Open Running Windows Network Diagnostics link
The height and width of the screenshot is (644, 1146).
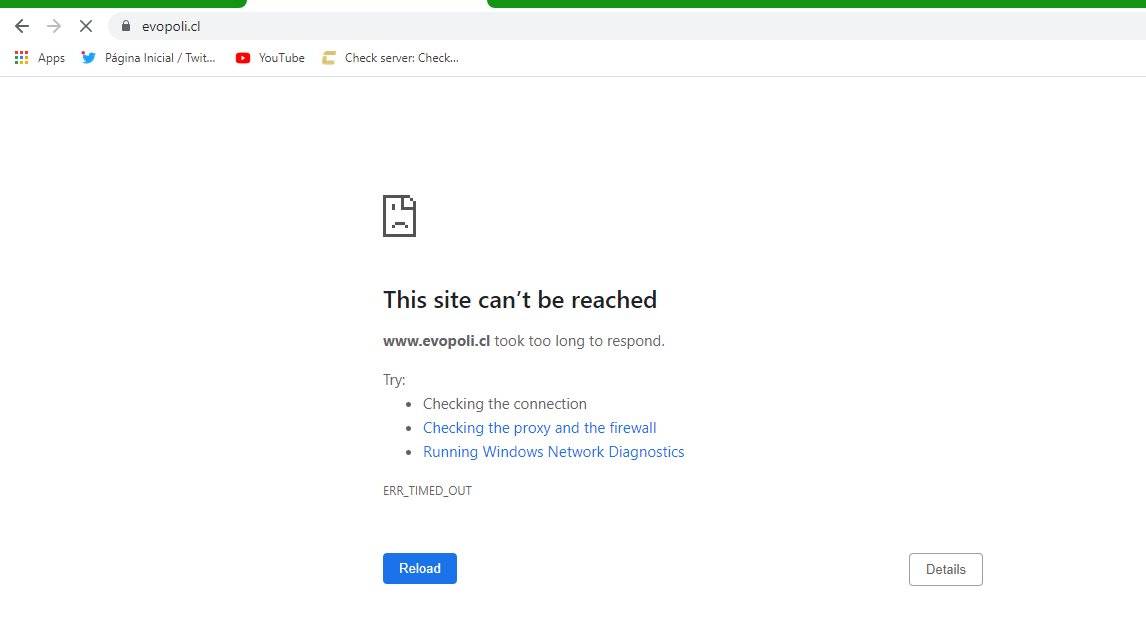pos(553,452)
